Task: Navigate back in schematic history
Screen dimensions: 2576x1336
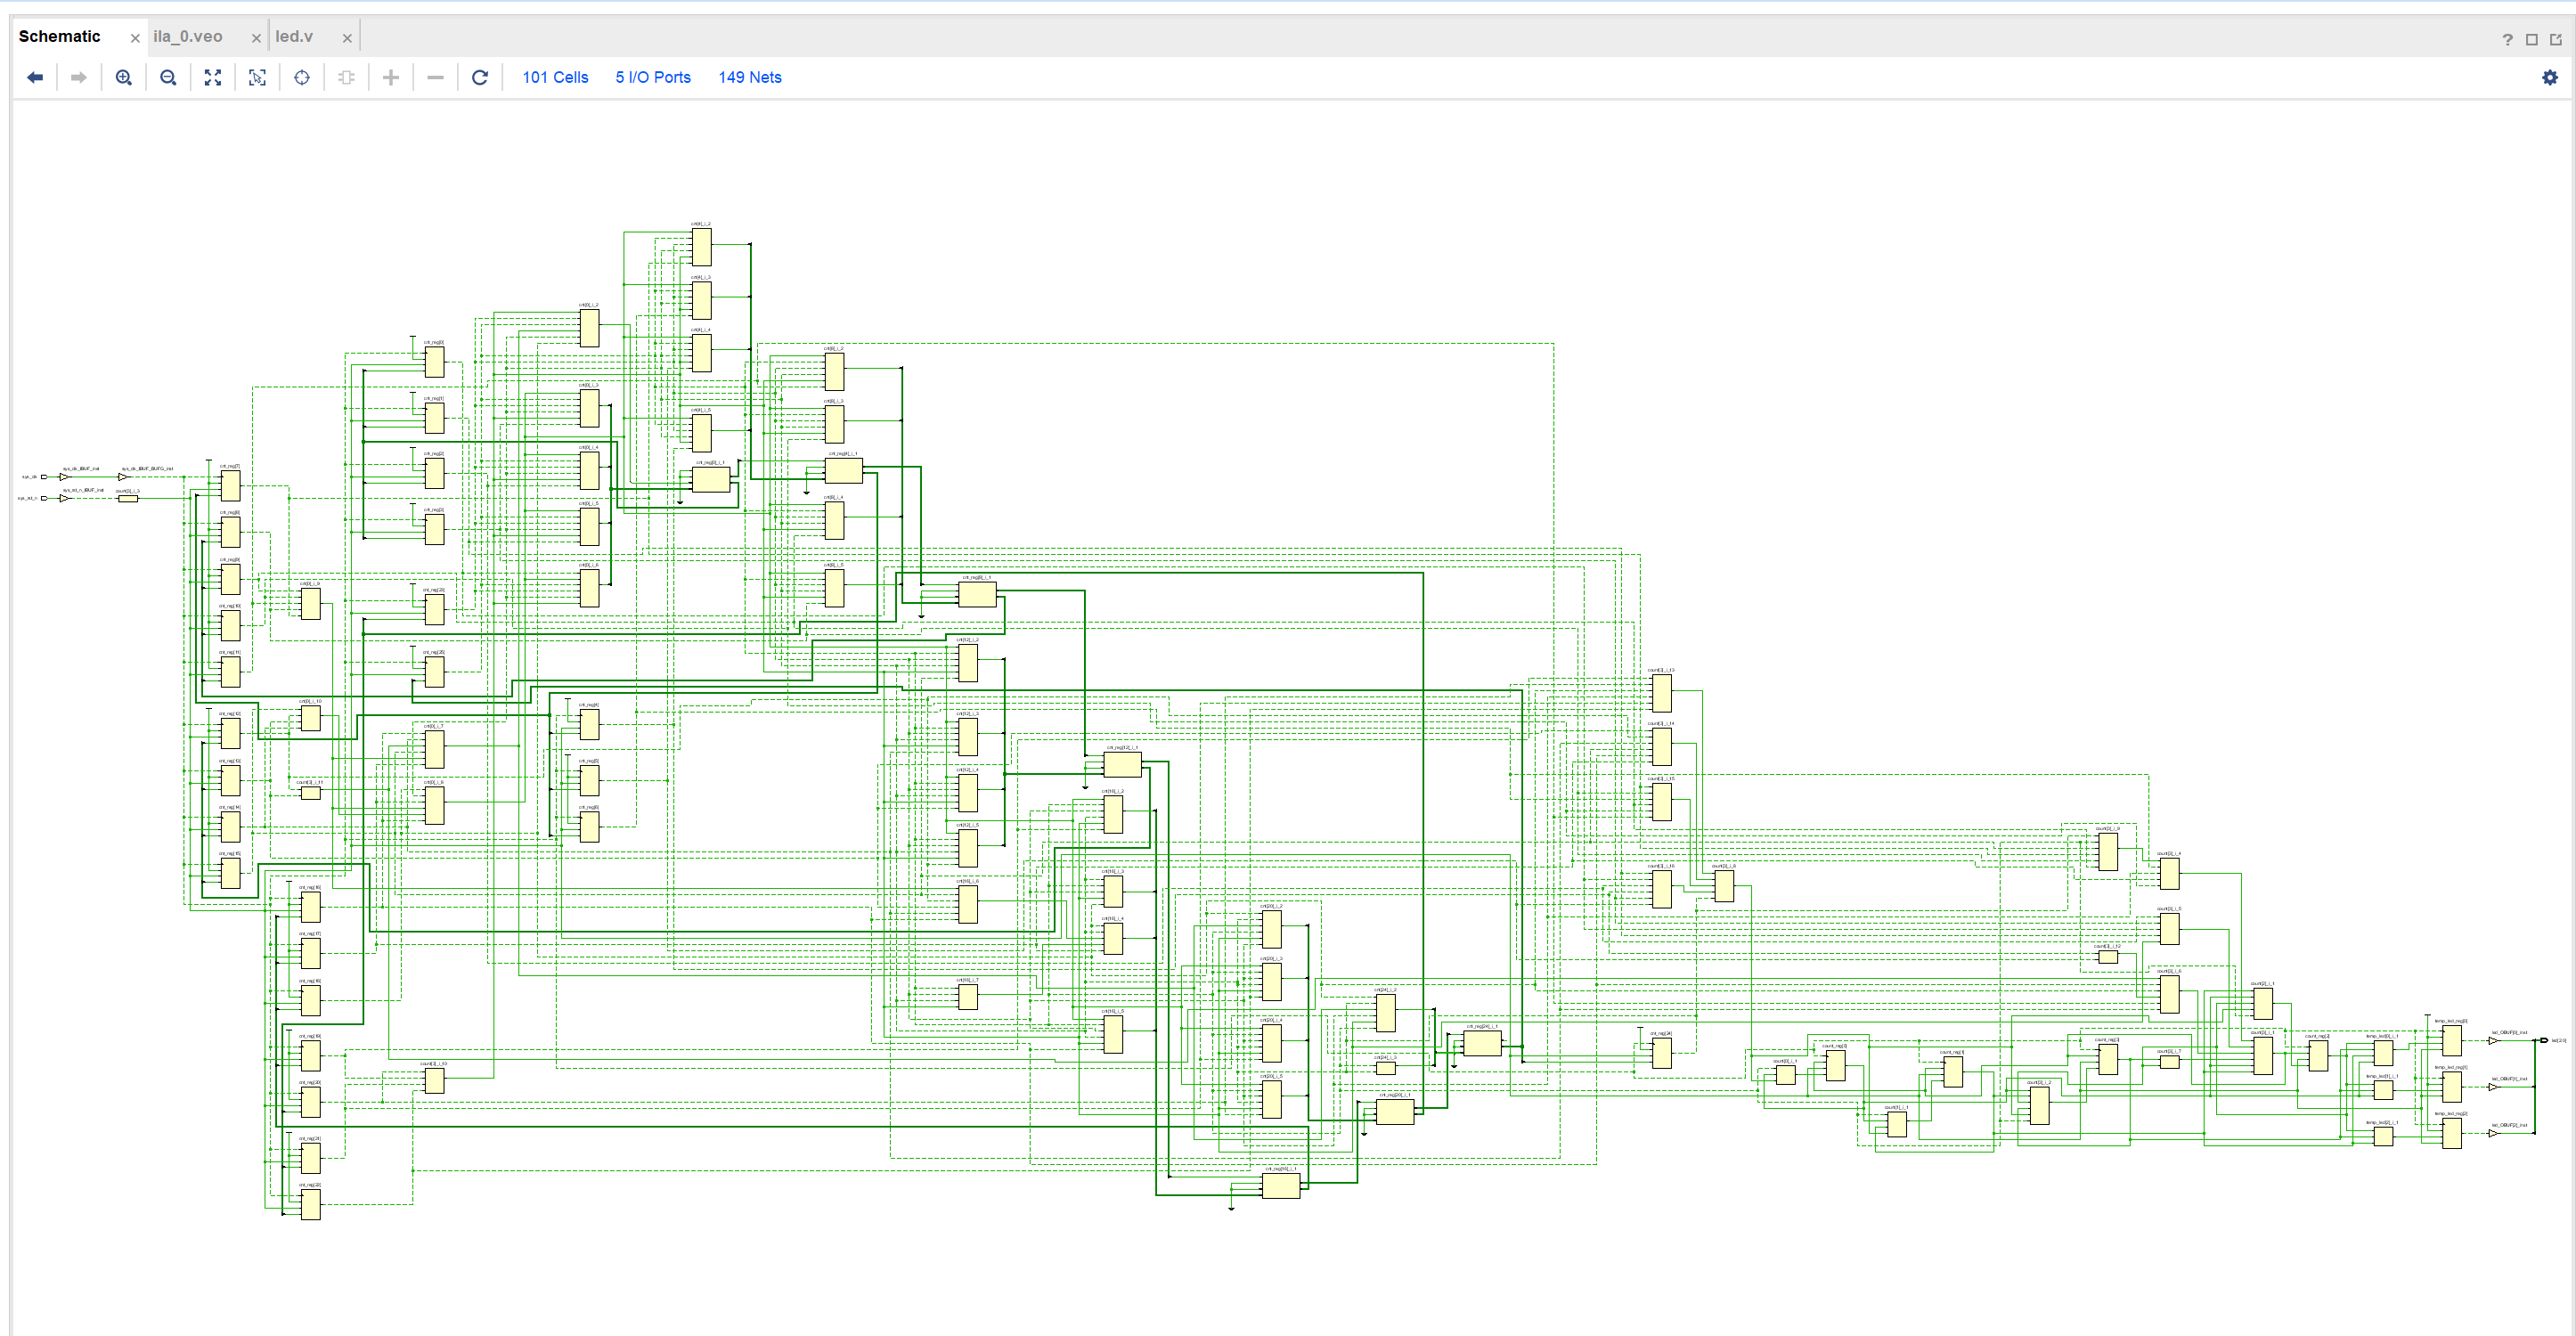Action: [x=35, y=77]
